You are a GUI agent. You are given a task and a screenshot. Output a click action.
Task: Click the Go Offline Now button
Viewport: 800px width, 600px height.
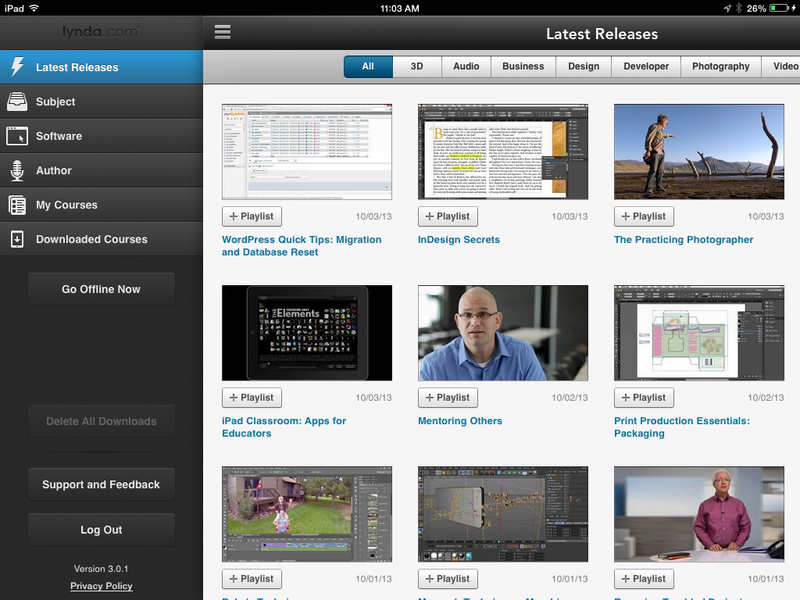101,289
